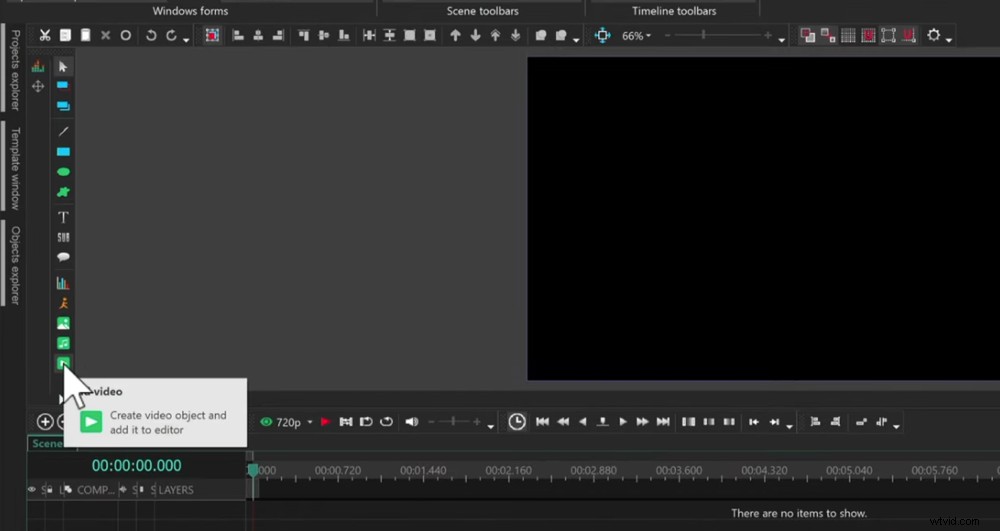Viewport: 1000px width, 531px height.
Task: Select the arrow pointer tool
Action: [x=63, y=67]
